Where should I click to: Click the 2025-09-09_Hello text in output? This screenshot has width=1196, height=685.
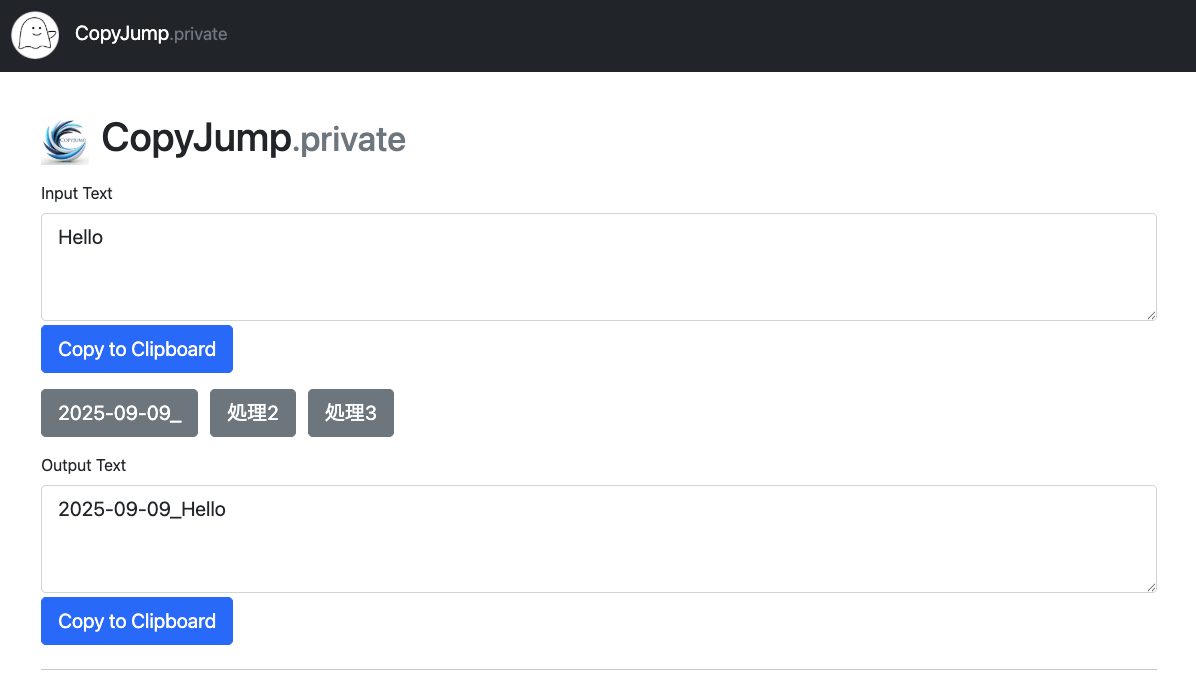pyautogui.click(x=142, y=510)
